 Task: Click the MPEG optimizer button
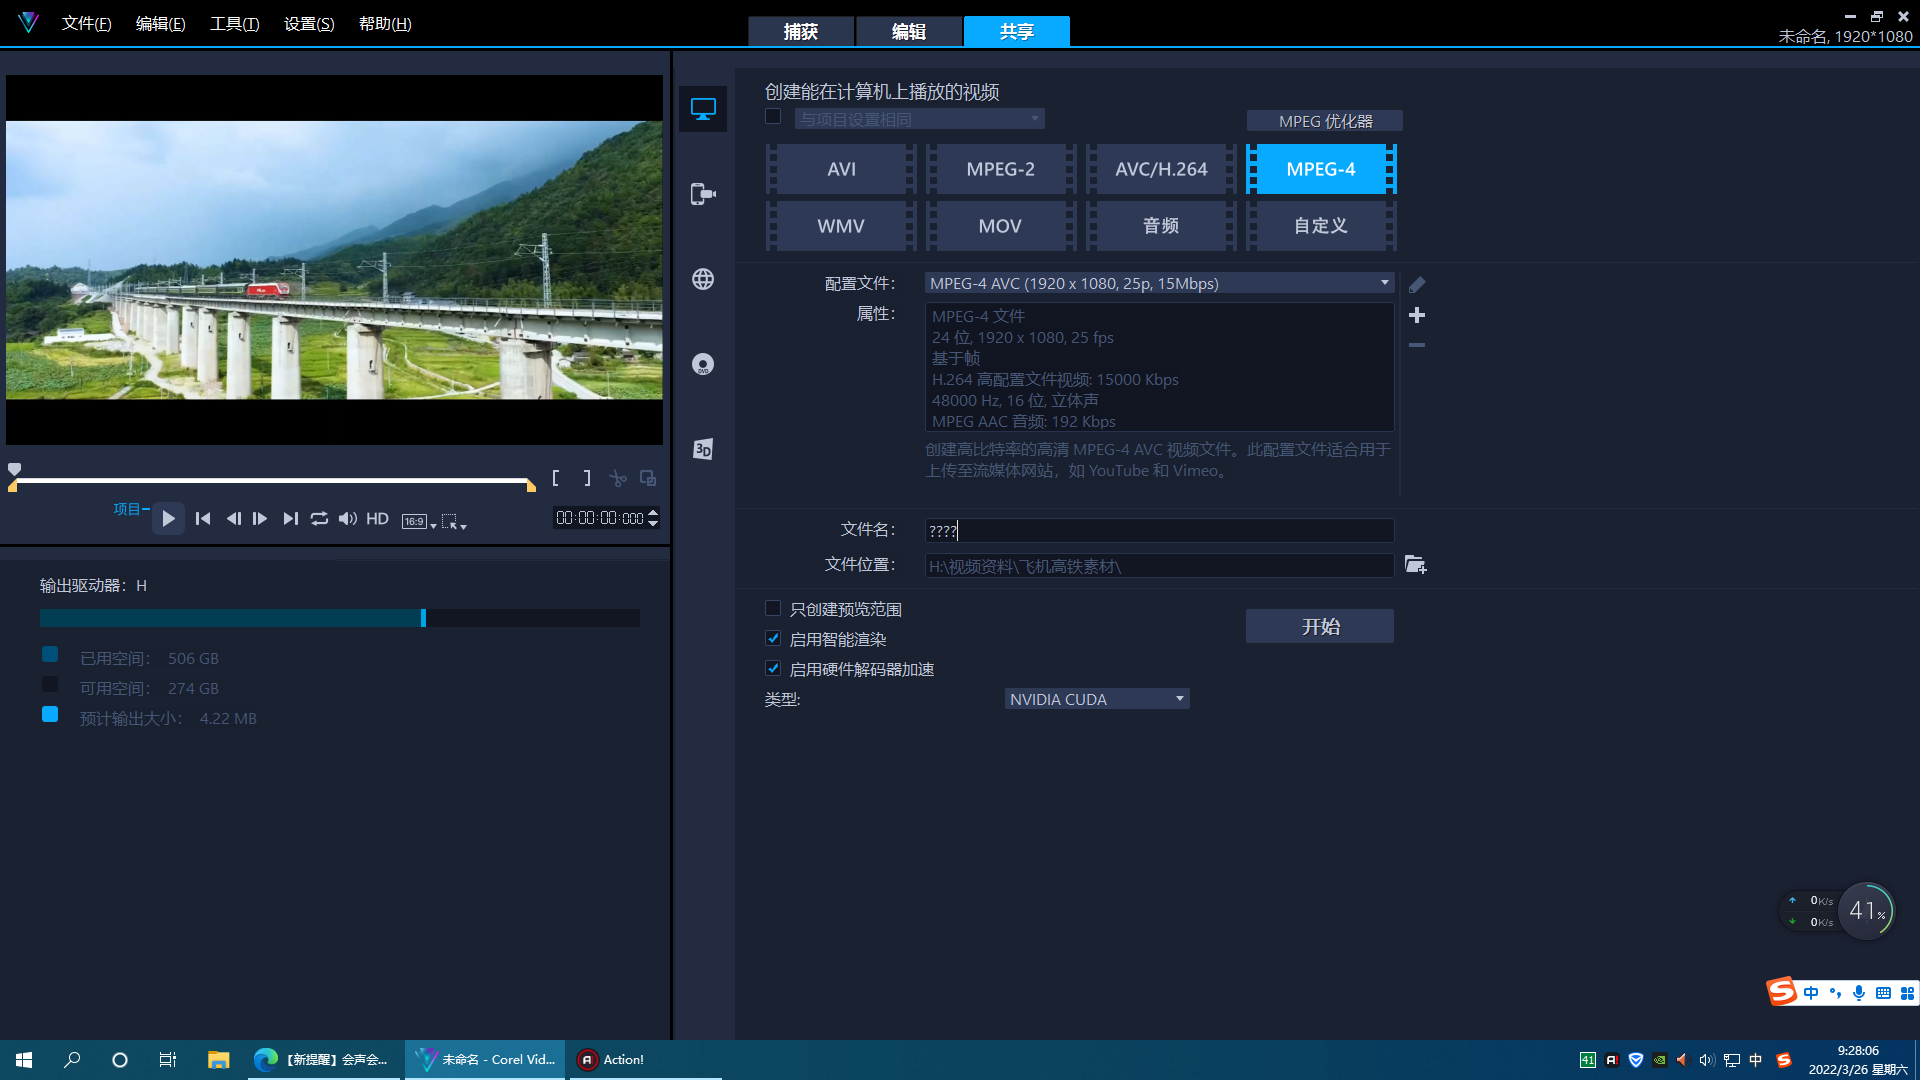1323,121
